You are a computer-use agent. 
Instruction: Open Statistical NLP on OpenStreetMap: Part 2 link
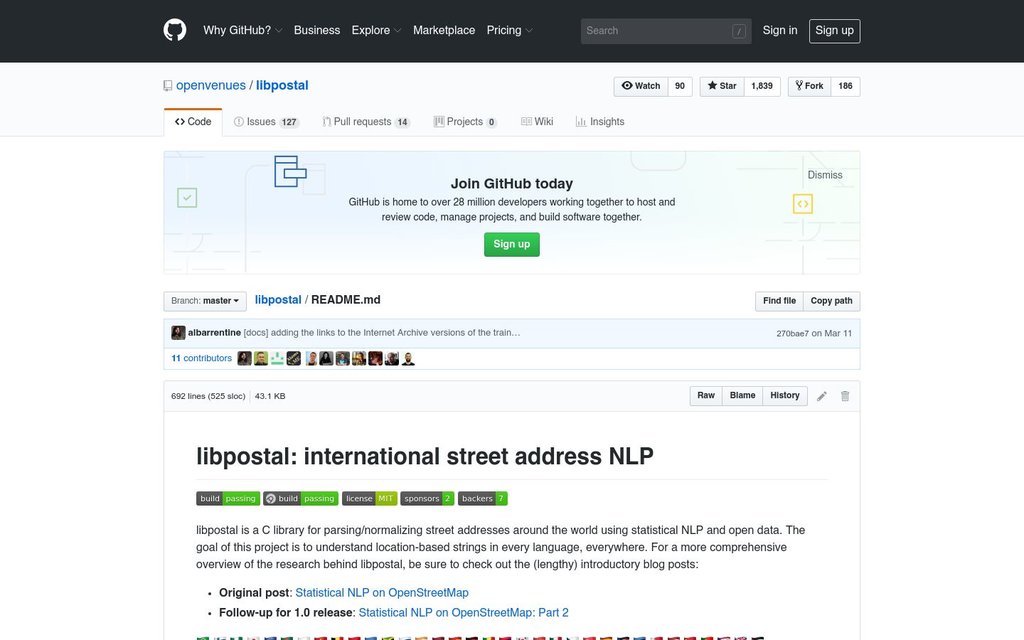click(464, 613)
